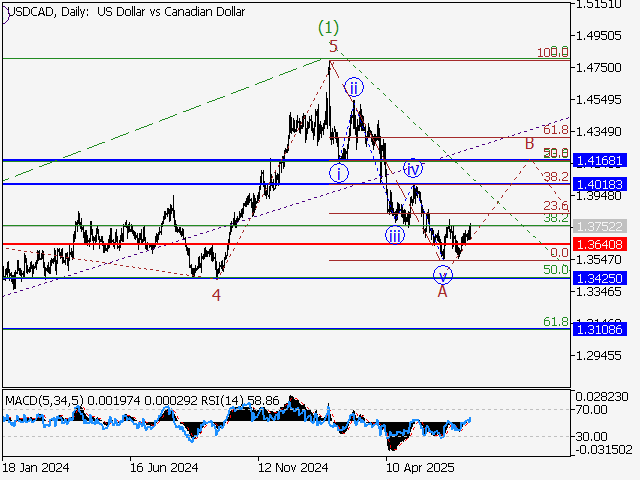This screenshot has height=480, width=640.
Task: Click the red wave 4 label
Action: click(x=215, y=295)
